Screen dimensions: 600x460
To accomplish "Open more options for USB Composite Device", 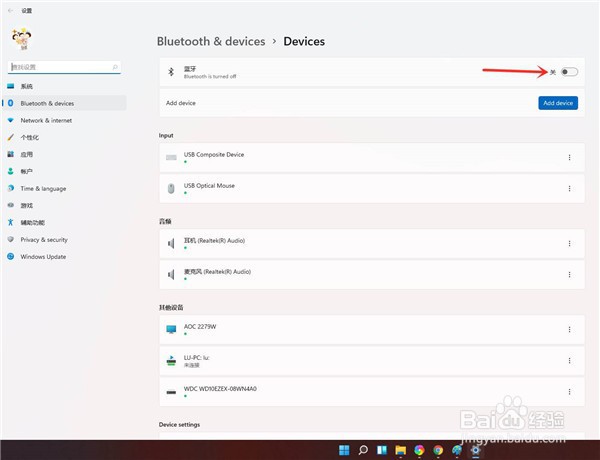I will [x=569, y=158].
